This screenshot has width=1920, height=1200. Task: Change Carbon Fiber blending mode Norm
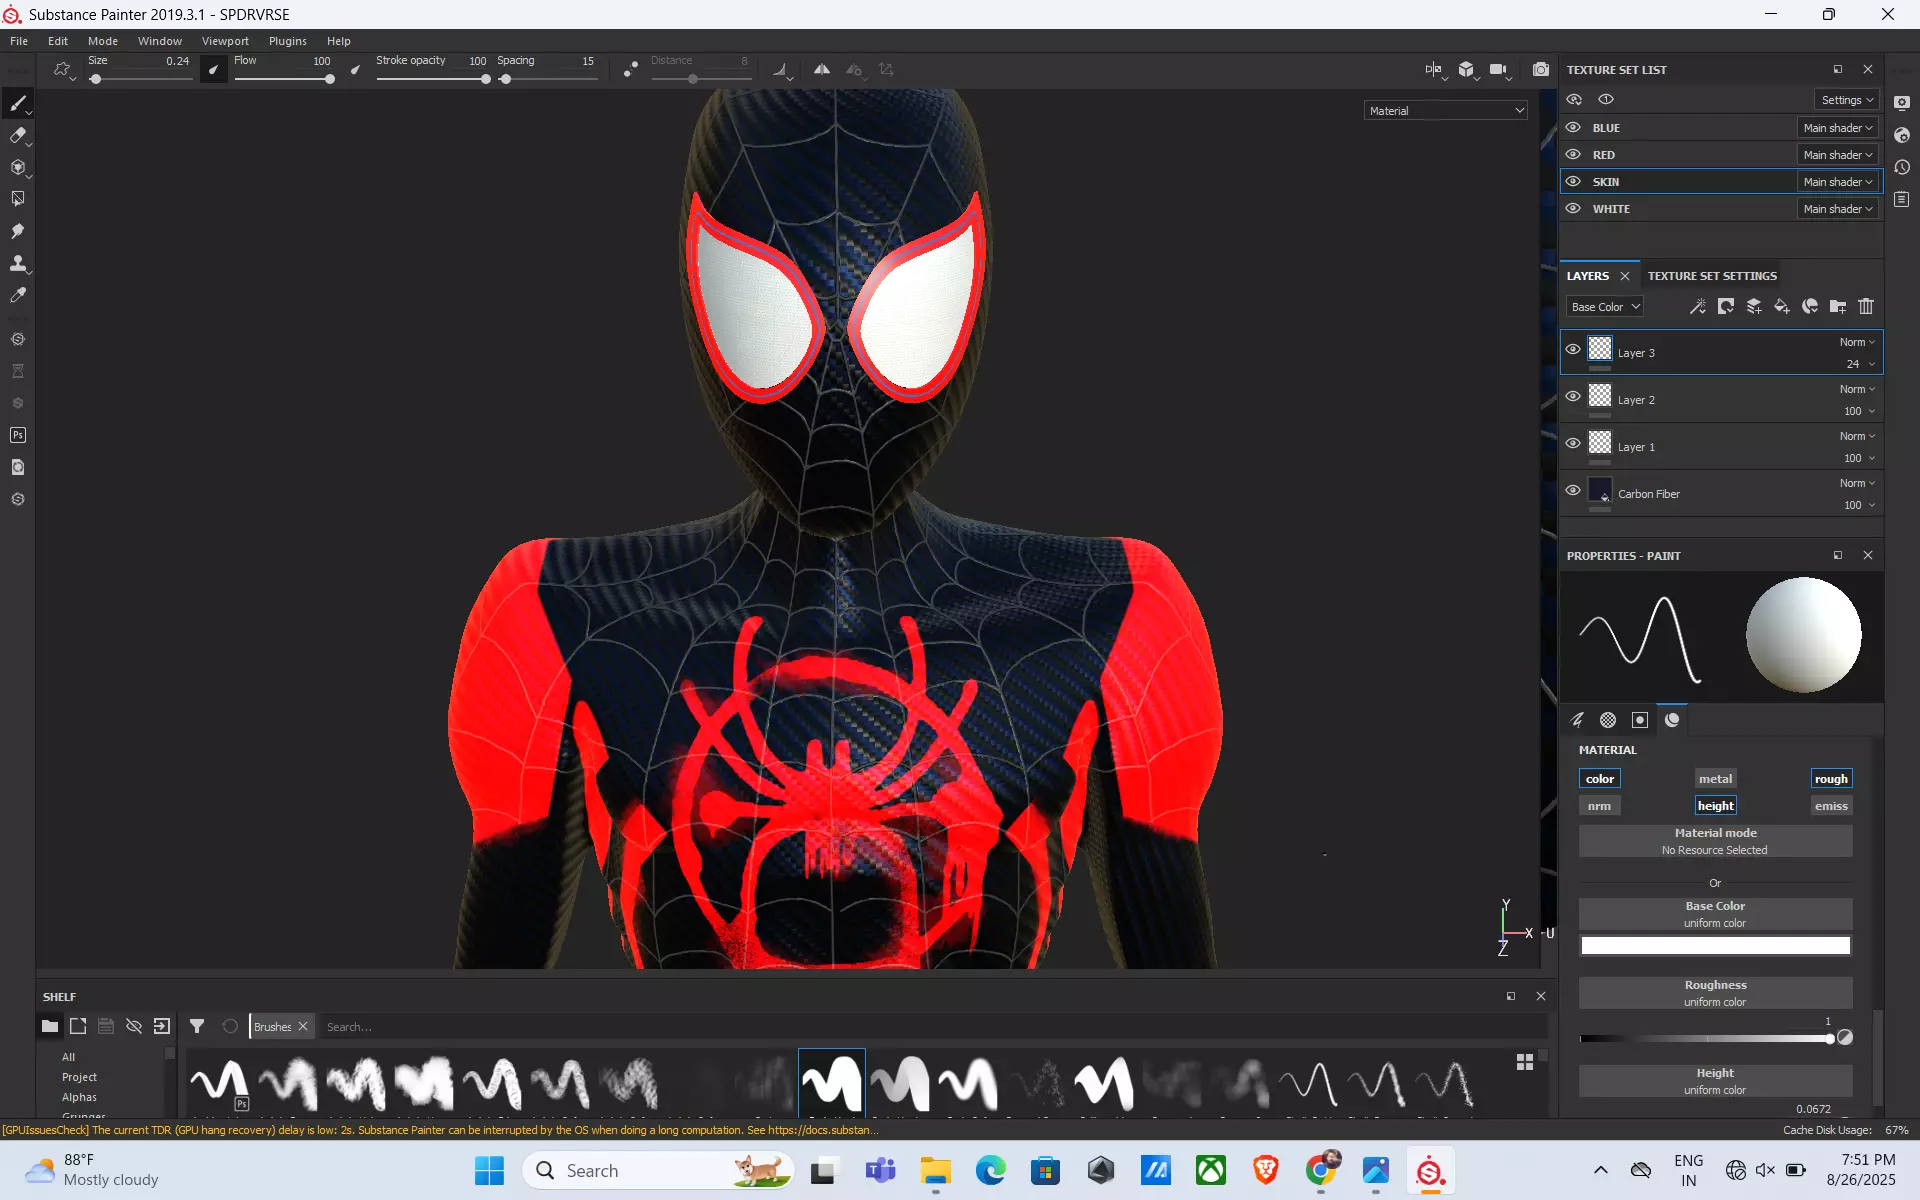tap(1857, 483)
